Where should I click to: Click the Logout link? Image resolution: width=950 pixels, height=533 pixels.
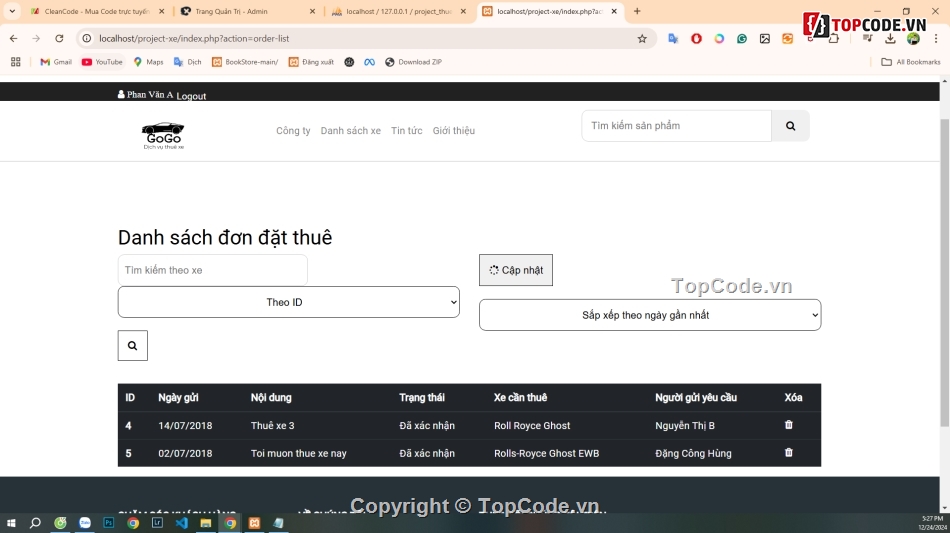tap(191, 96)
